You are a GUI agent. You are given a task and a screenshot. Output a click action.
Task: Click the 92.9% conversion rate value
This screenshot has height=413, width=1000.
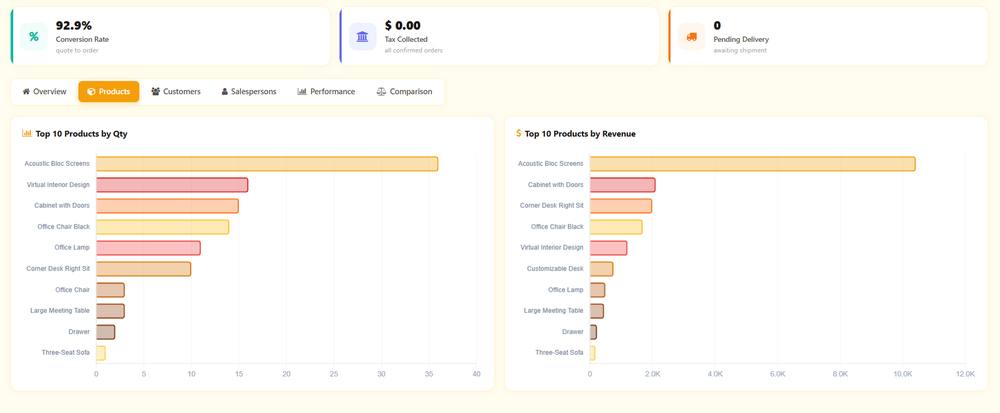click(x=74, y=25)
